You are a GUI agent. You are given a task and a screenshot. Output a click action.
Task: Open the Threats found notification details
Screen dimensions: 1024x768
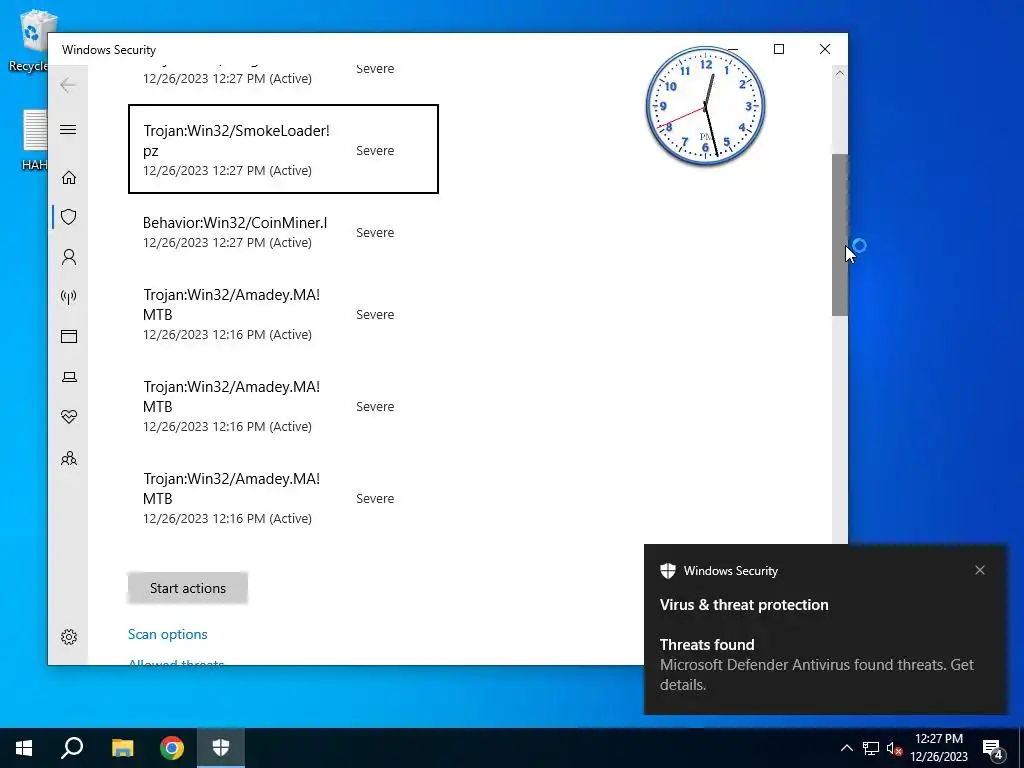[825, 664]
